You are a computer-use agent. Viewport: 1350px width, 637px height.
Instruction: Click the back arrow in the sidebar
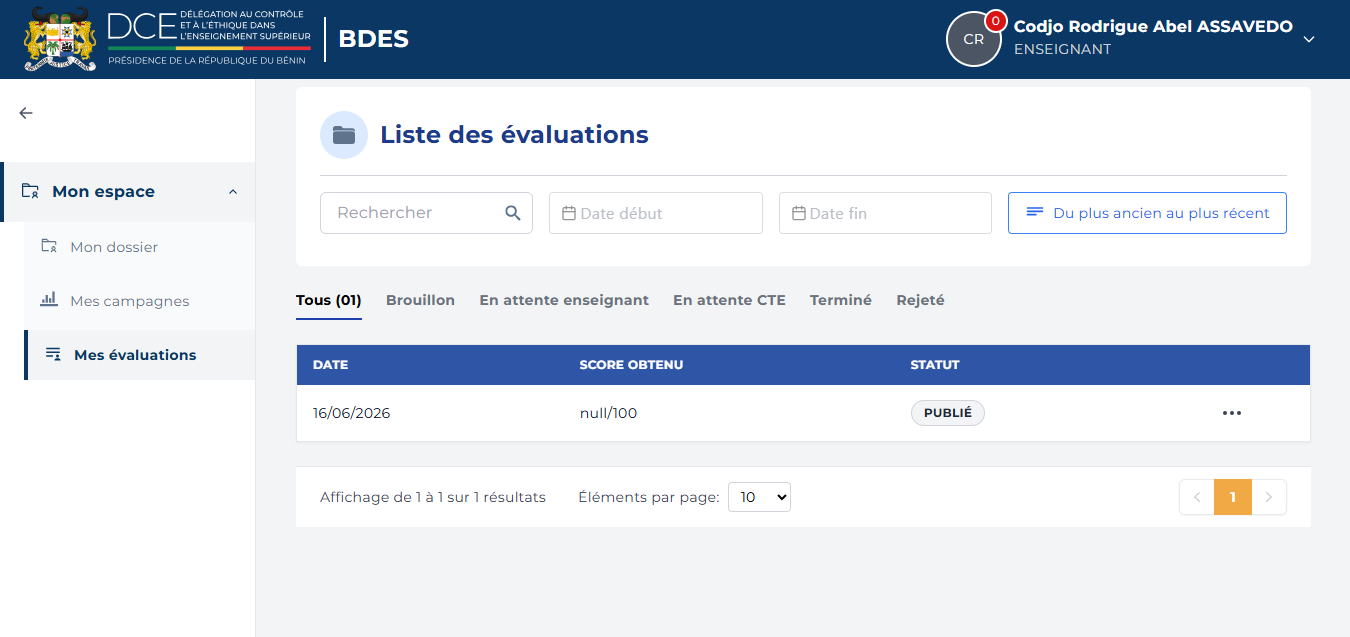coord(26,113)
